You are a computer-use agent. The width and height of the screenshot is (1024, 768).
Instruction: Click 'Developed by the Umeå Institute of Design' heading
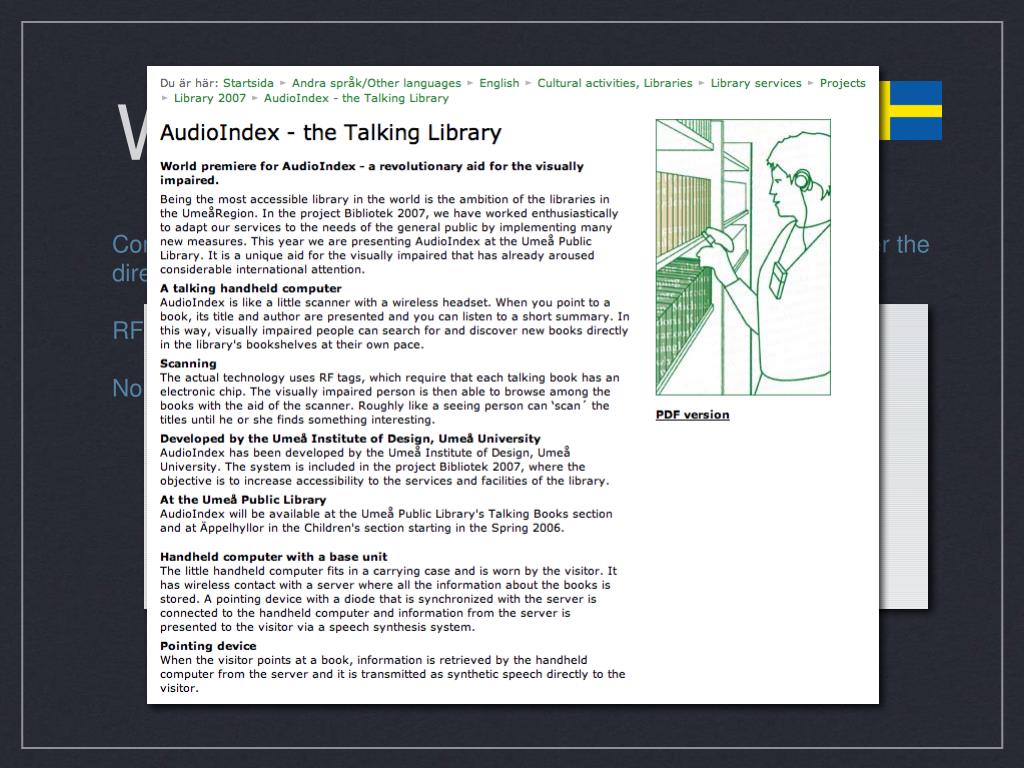[350, 438]
